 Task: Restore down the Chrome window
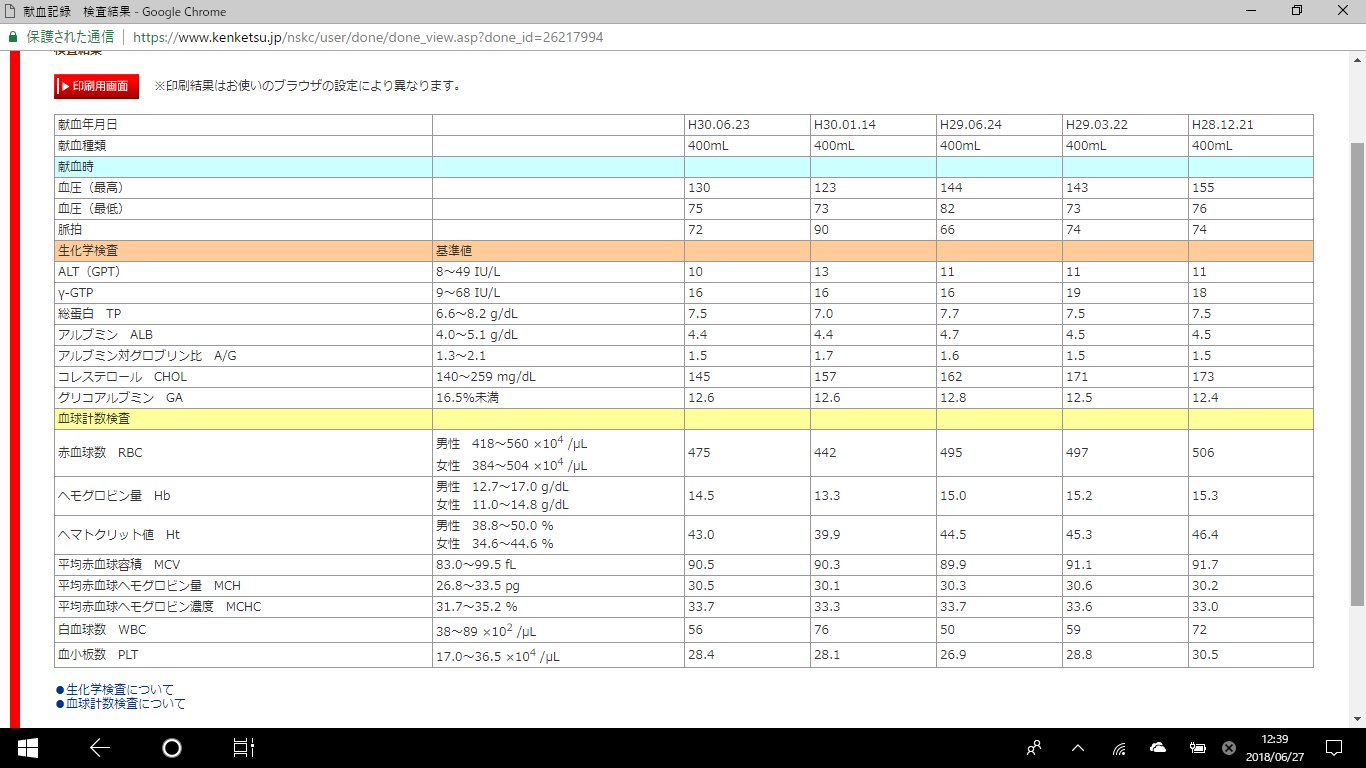tap(1297, 11)
